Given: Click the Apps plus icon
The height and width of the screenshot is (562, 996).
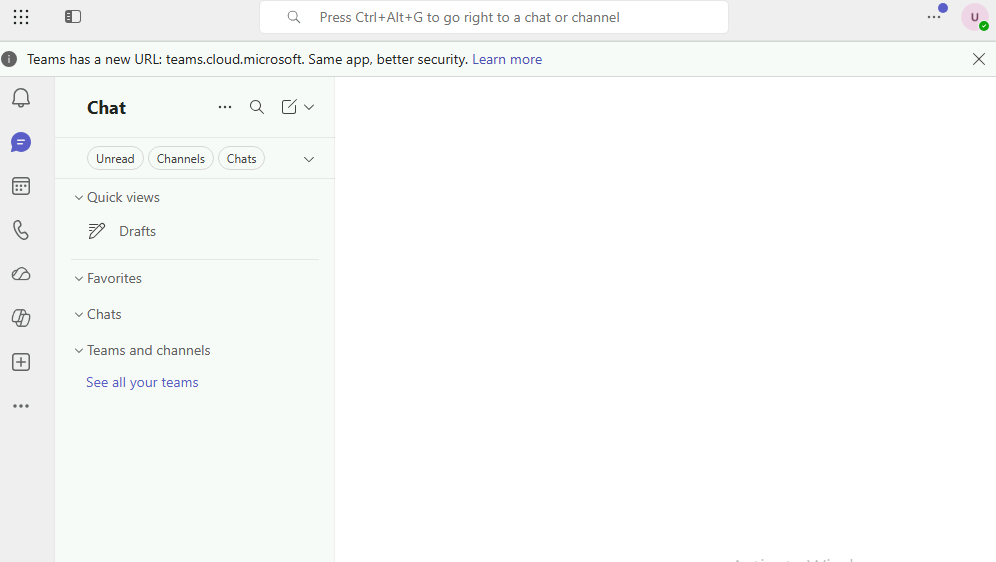Looking at the screenshot, I should [21, 362].
